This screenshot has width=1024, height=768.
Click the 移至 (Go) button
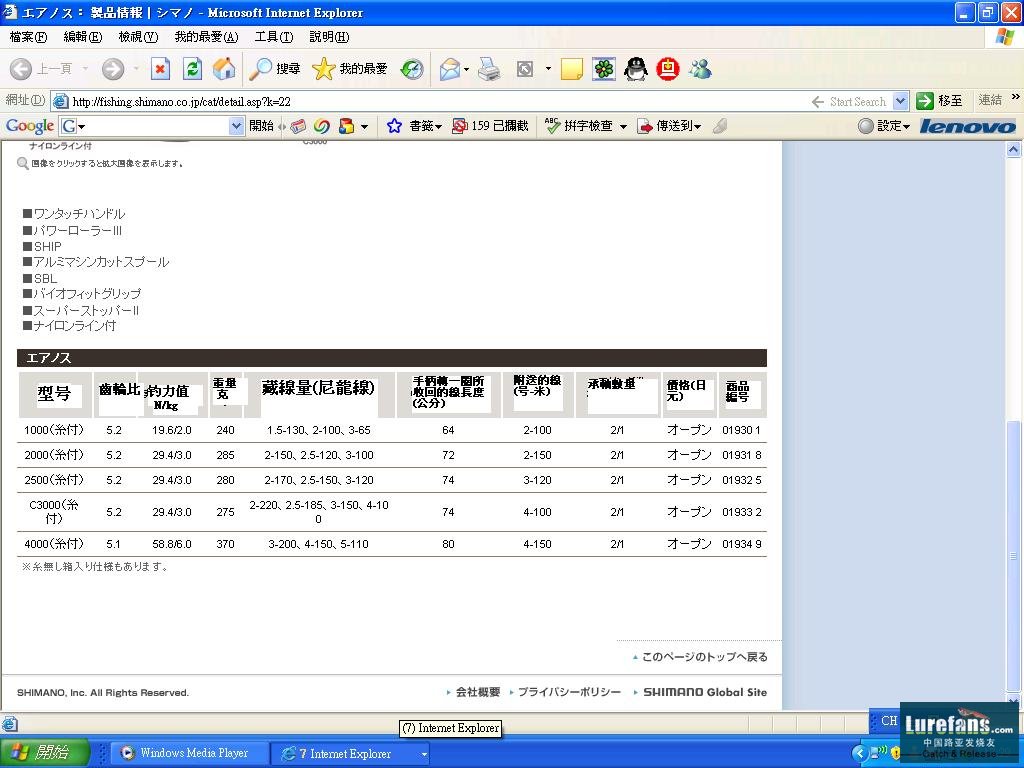click(940, 101)
